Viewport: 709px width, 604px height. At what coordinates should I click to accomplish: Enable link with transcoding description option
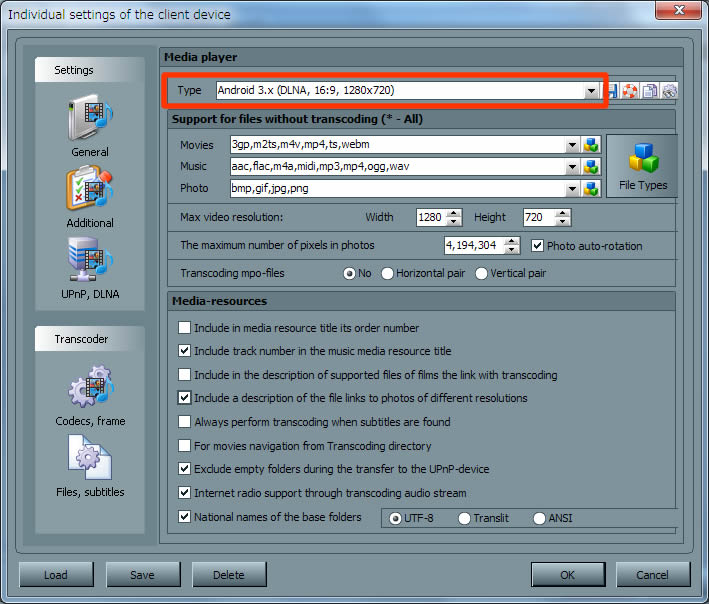pyautogui.click(x=184, y=374)
